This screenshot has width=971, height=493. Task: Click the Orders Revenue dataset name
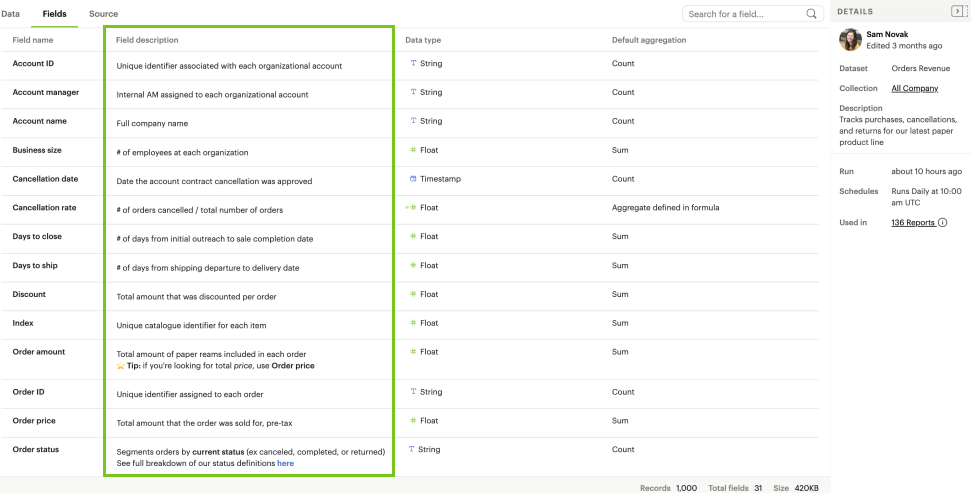click(921, 69)
